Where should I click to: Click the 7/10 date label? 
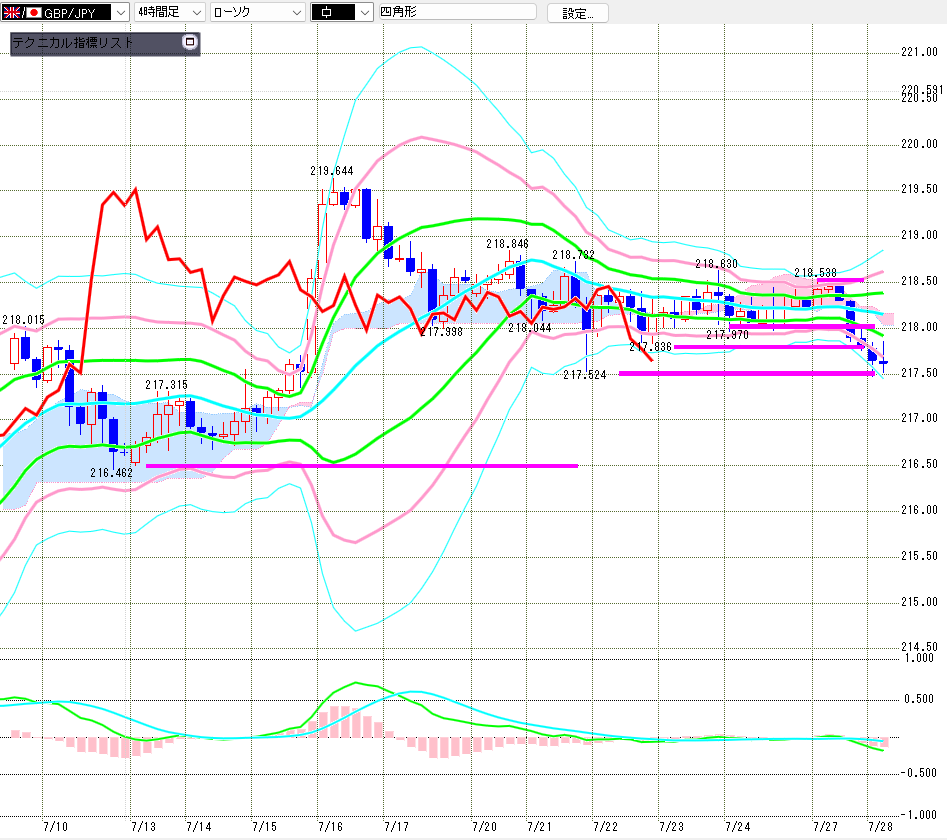click(x=56, y=827)
